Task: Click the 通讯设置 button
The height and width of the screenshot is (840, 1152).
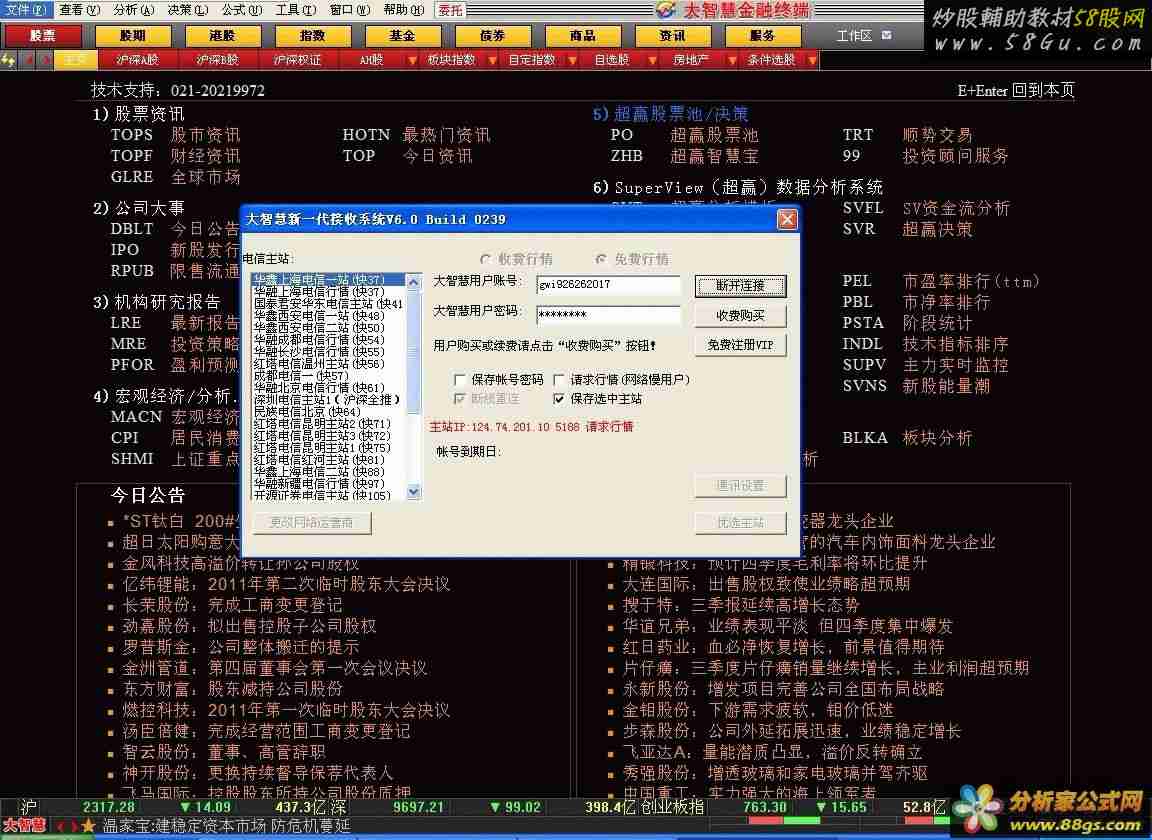Action: point(740,486)
